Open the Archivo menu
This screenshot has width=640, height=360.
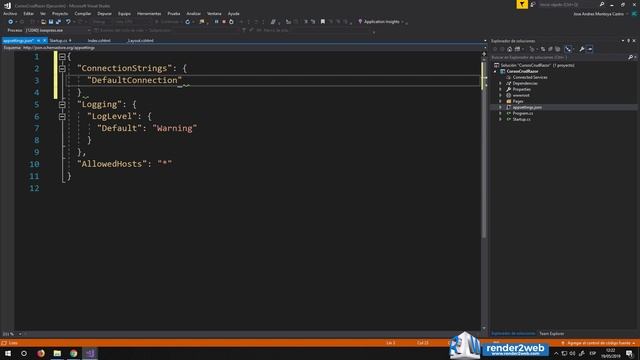[10, 13]
